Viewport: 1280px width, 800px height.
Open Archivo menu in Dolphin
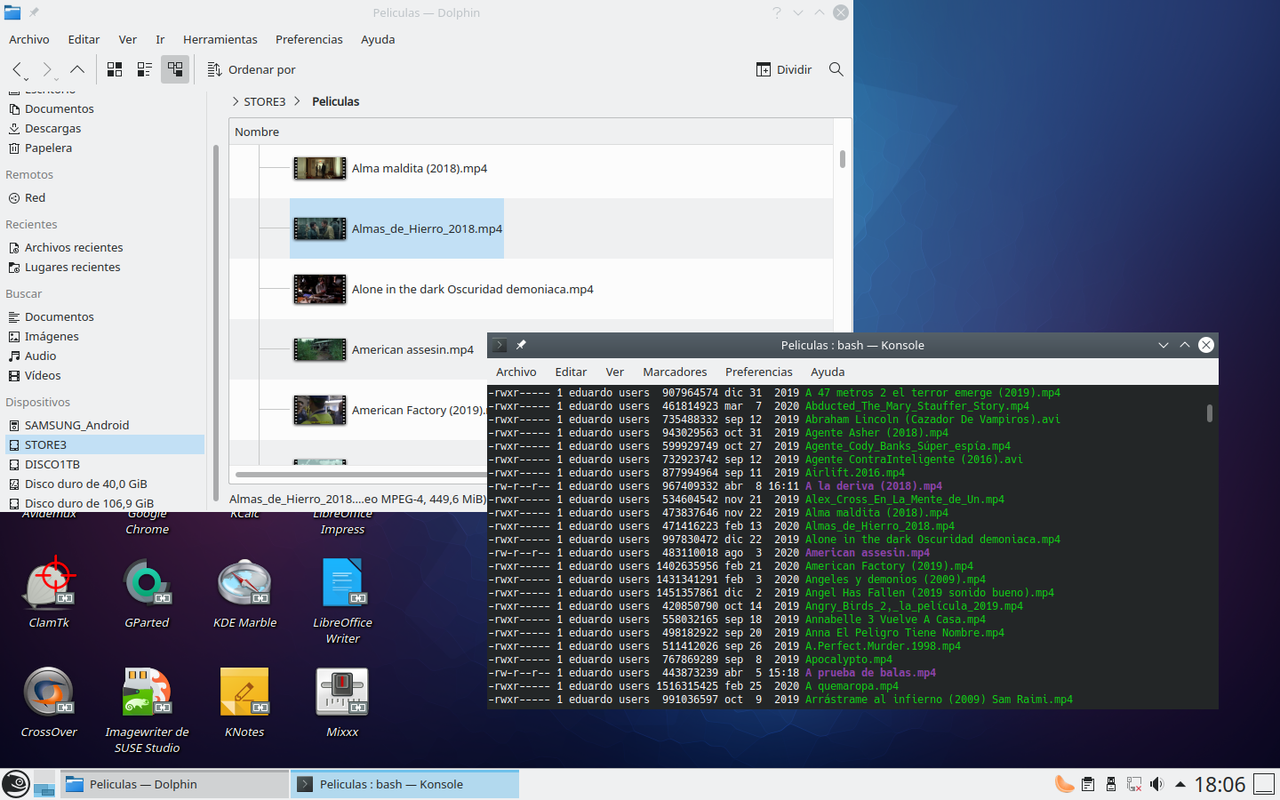(x=29, y=39)
